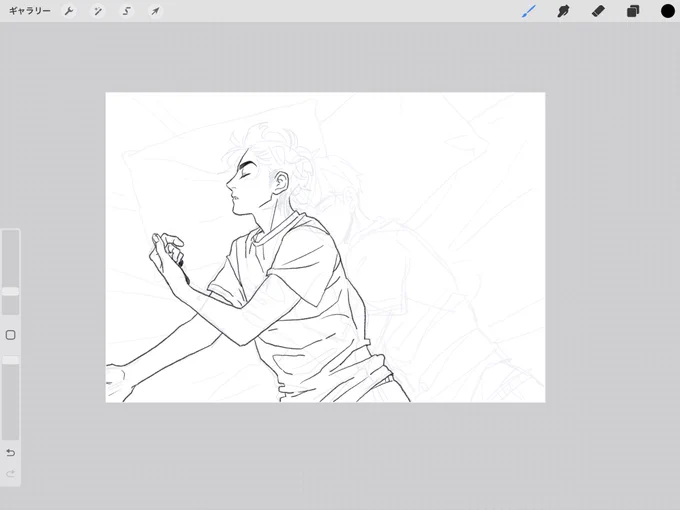
Task: Redo the last undone stroke
Action: 10,473
